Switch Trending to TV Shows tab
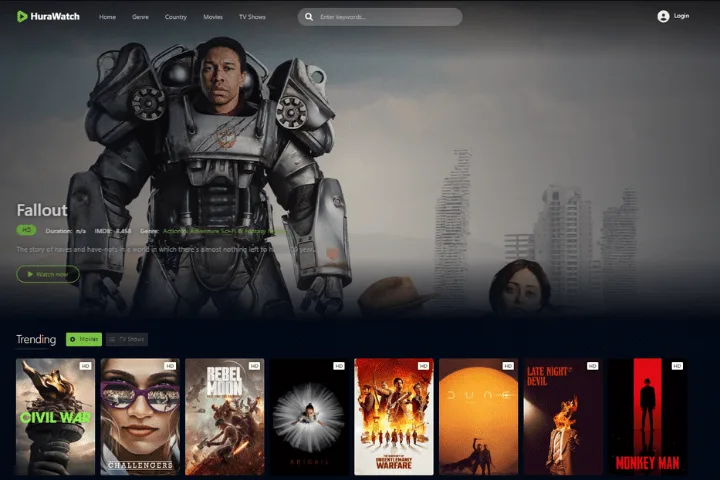The image size is (720, 480). tap(127, 339)
